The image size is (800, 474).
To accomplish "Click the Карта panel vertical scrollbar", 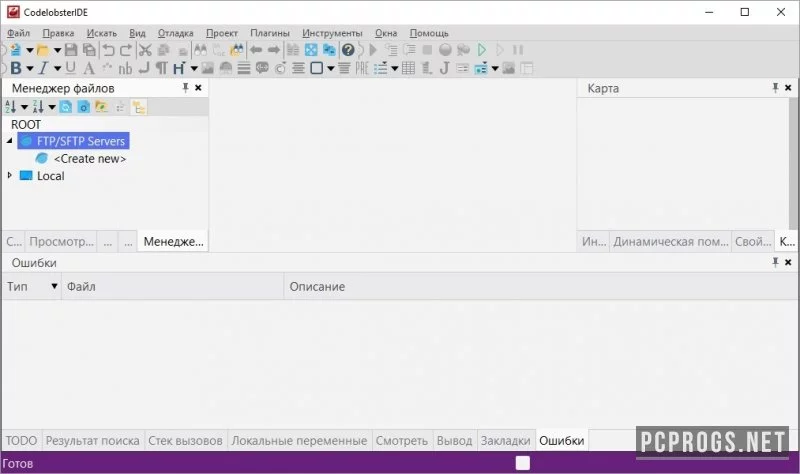I will [793, 163].
